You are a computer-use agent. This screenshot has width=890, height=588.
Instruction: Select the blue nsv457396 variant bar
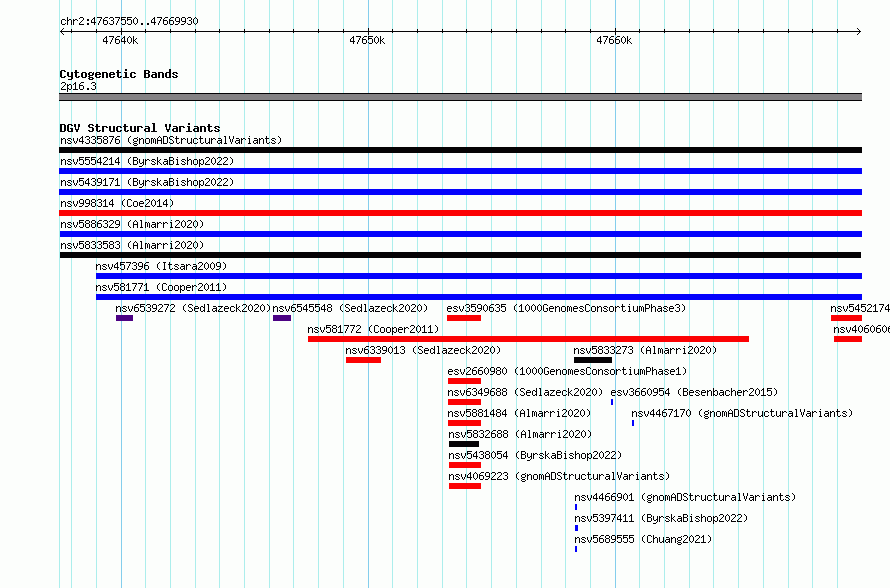(x=479, y=276)
